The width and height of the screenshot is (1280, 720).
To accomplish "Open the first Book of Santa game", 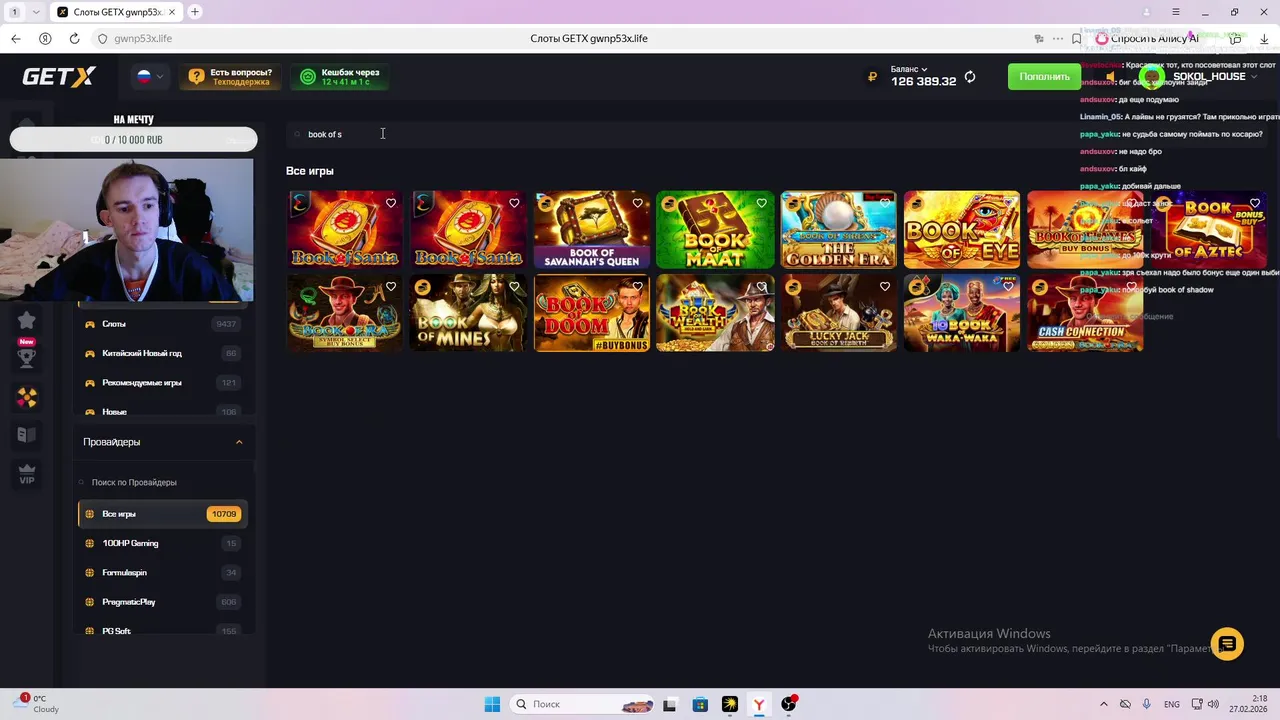I will coord(345,230).
